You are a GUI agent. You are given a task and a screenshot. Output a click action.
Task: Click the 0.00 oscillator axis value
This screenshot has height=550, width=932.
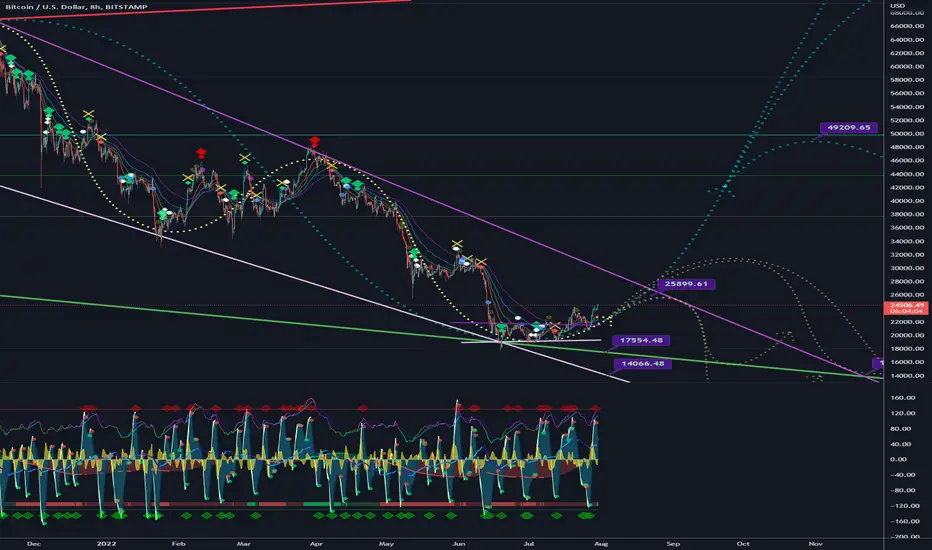(x=899, y=460)
